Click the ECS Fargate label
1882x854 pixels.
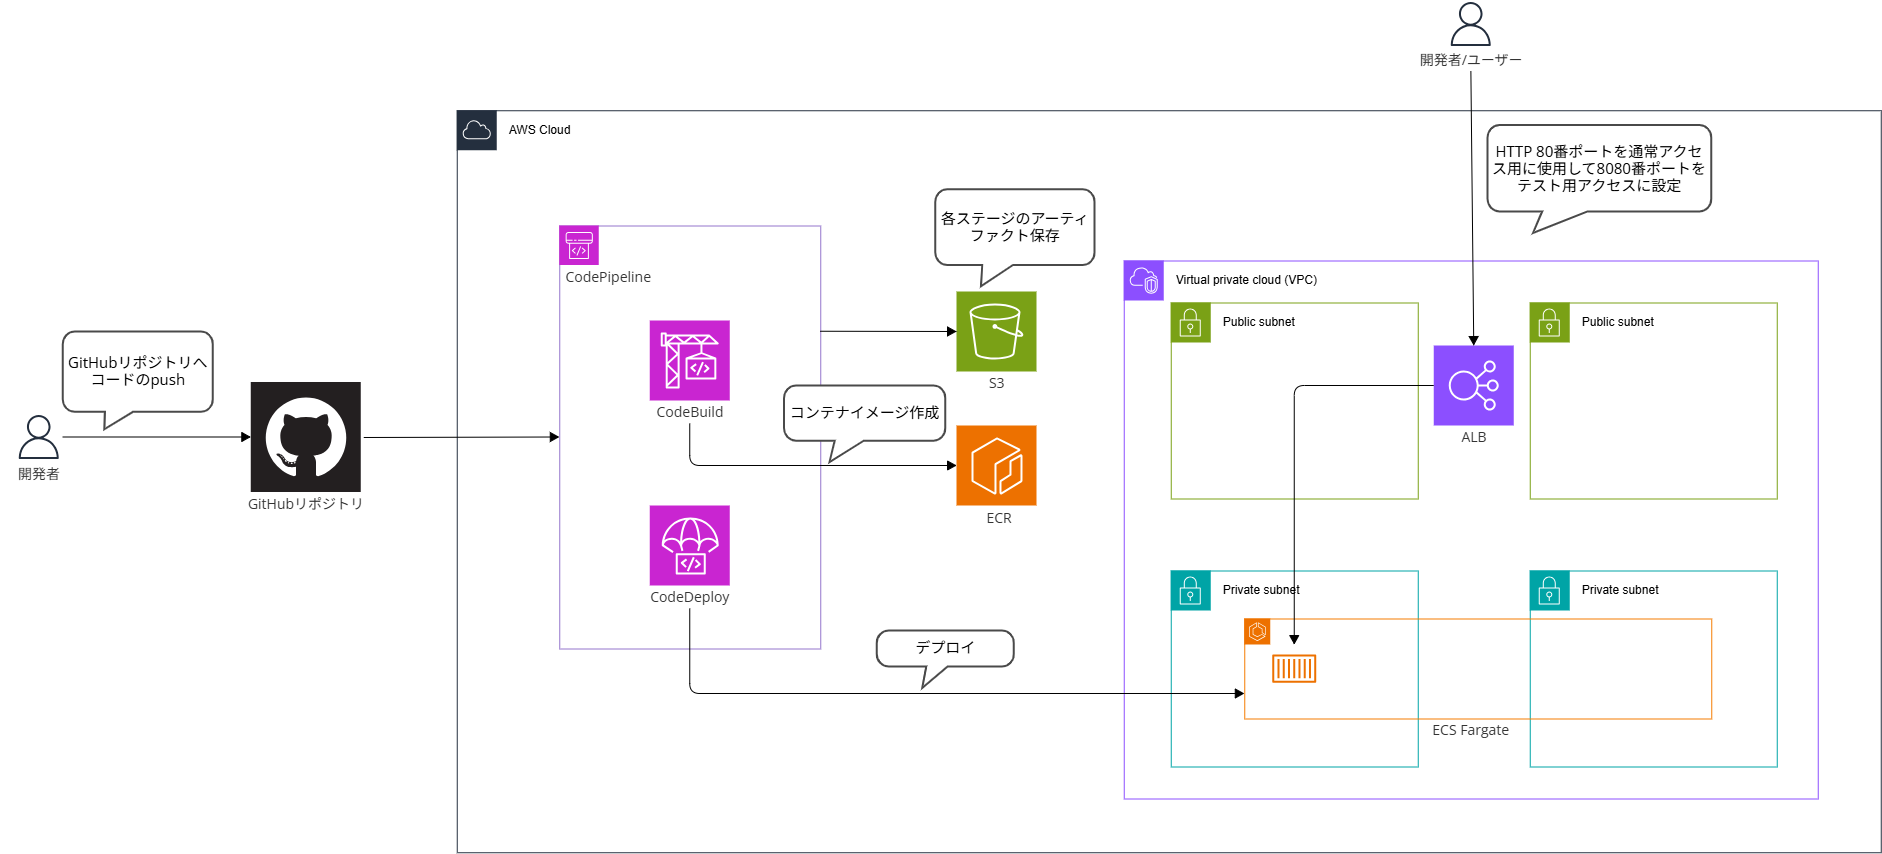[1470, 730]
